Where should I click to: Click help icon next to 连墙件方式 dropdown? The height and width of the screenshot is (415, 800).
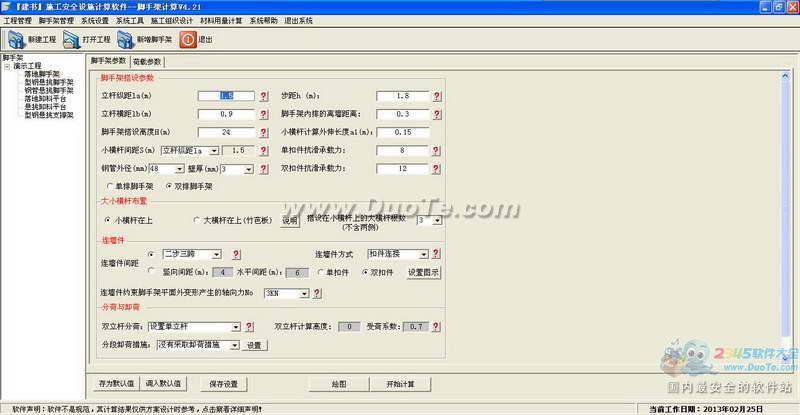tap(437, 254)
